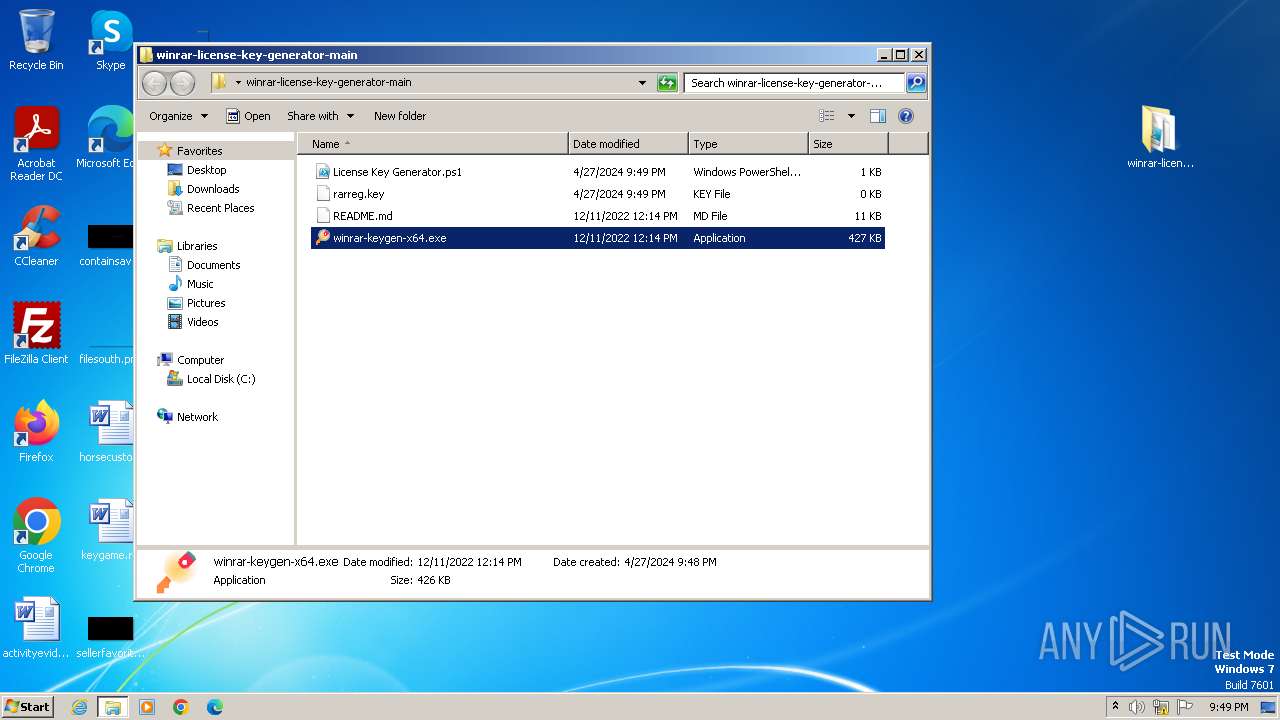Screen dimensions: 1280x720
Task: Click the taskbar clock showing 9:49 PM
Action: click(x=1228, y=707)
